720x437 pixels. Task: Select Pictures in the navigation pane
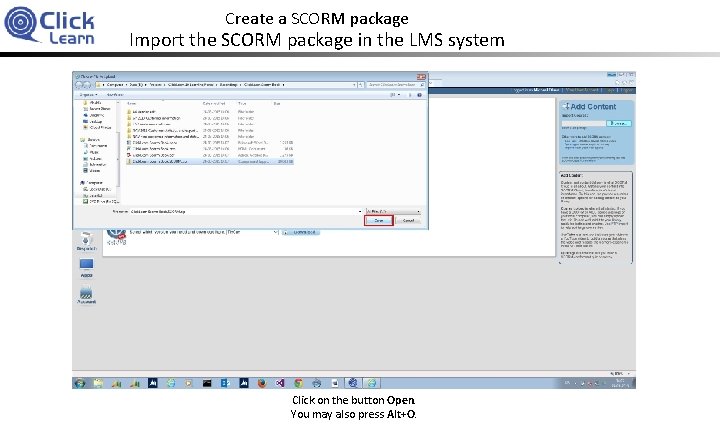point(93,158)
